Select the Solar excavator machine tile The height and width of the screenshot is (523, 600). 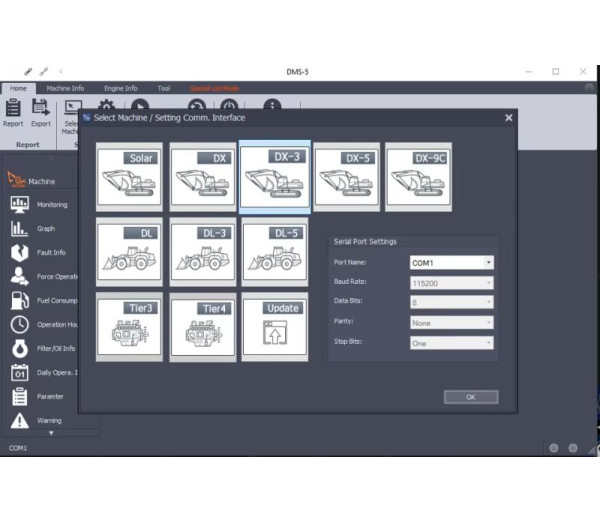(129, 177)
